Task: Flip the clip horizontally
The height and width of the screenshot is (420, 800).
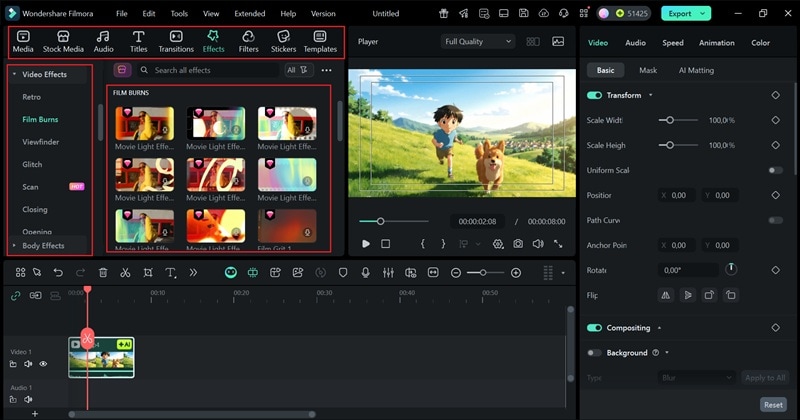Action: pos(665,295)
